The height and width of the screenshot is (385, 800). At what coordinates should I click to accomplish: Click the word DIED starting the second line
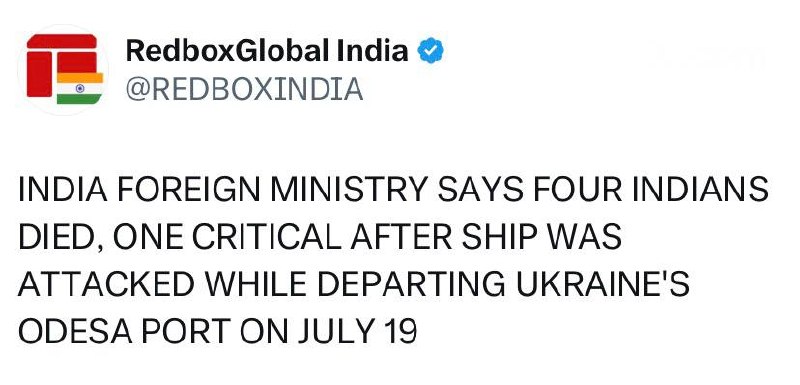[57, 238]
